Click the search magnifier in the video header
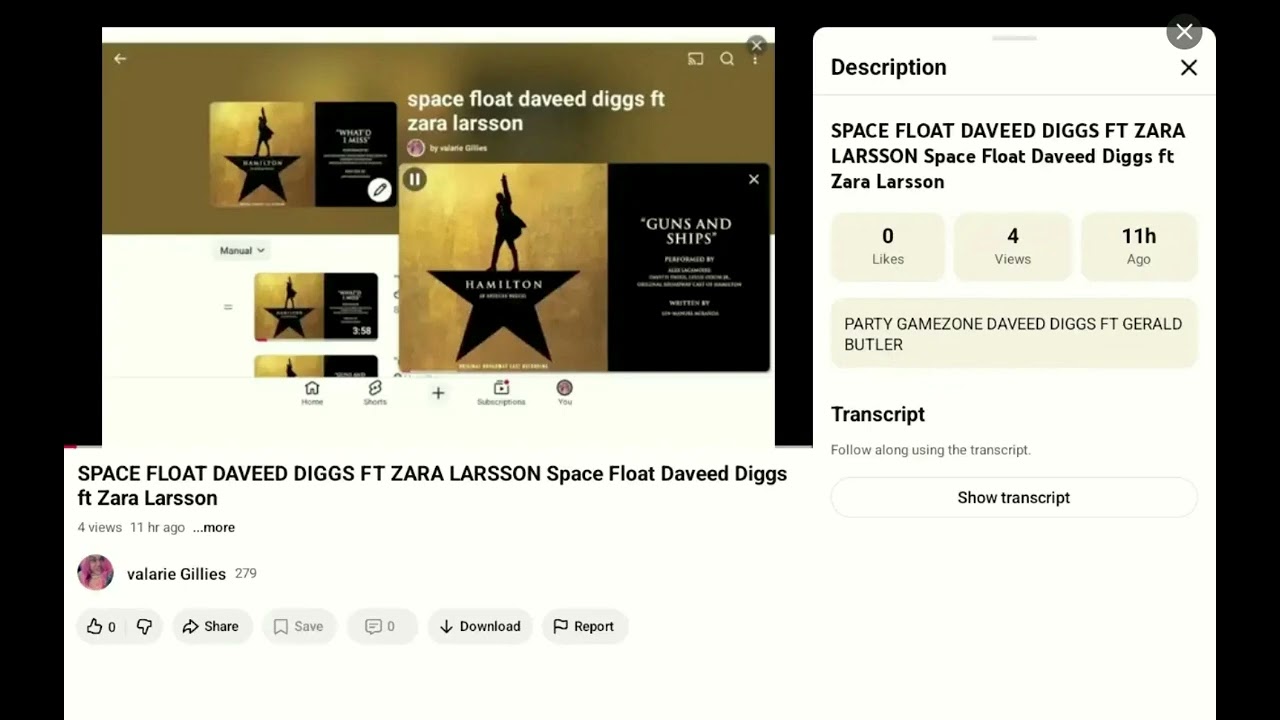 (727, 59)
